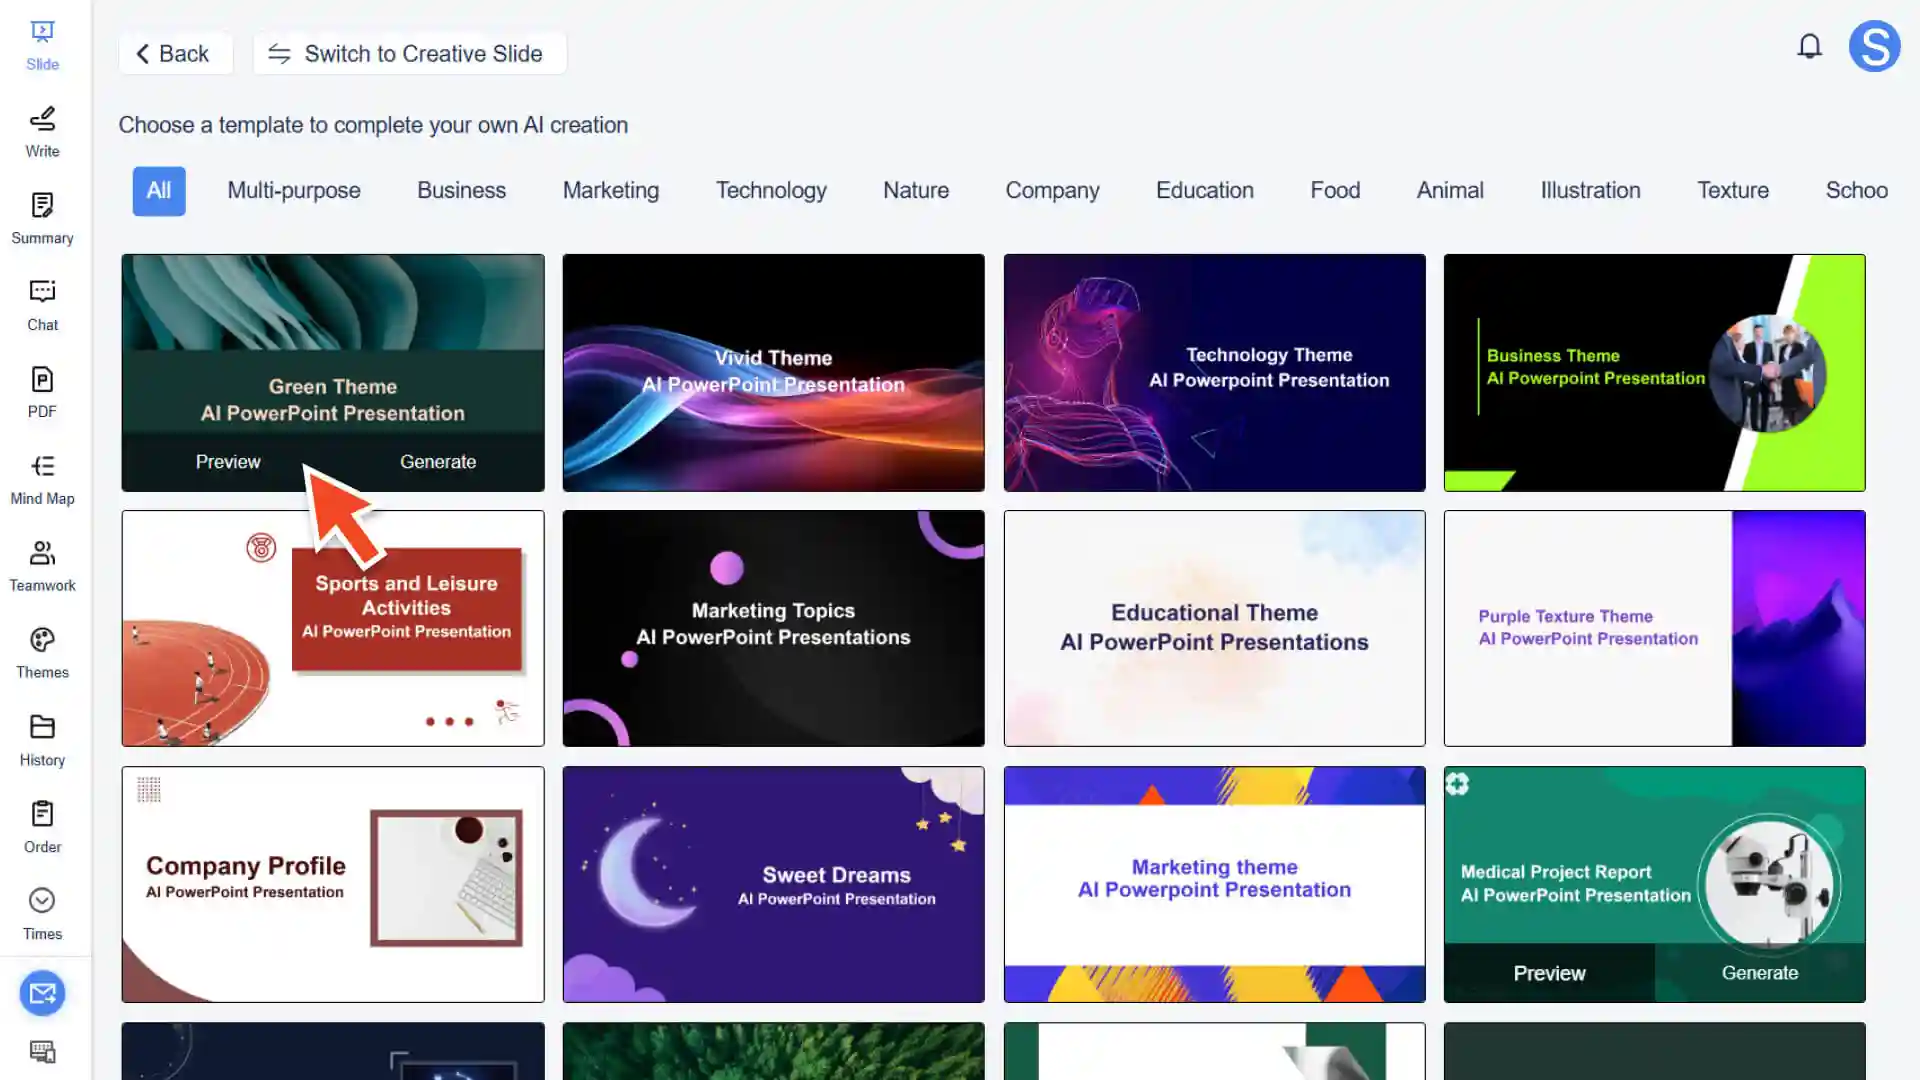The width and height of the screenshot is (1920, 1080).
Task: Generate with Medical Project Report template
Action: click(x=1760, y=973)
